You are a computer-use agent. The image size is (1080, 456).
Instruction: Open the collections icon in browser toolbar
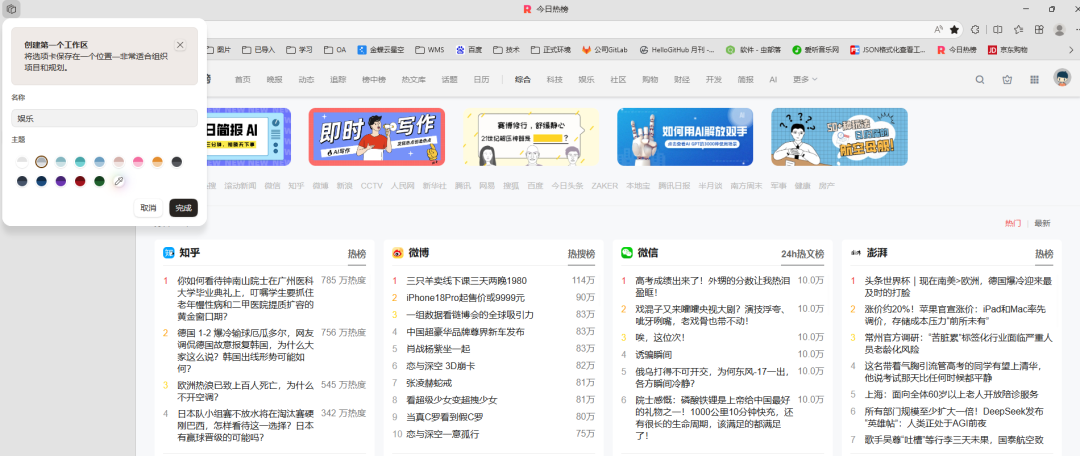(1039, 30)
